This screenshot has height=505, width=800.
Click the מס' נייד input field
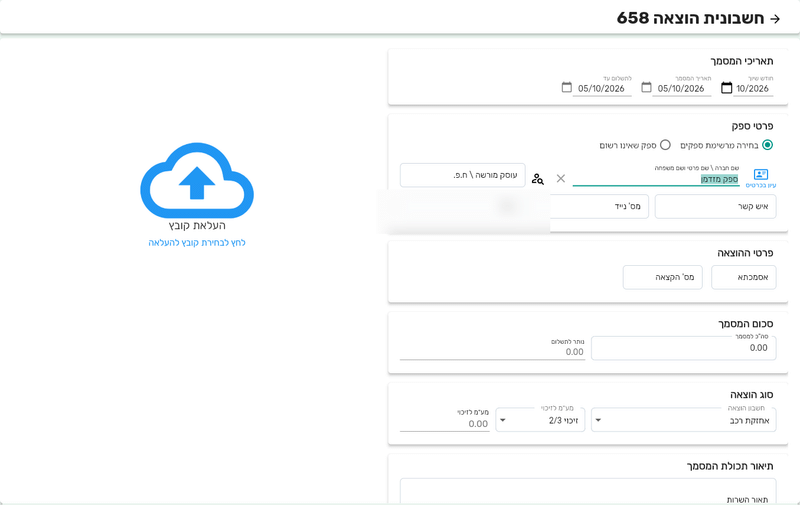599,206
